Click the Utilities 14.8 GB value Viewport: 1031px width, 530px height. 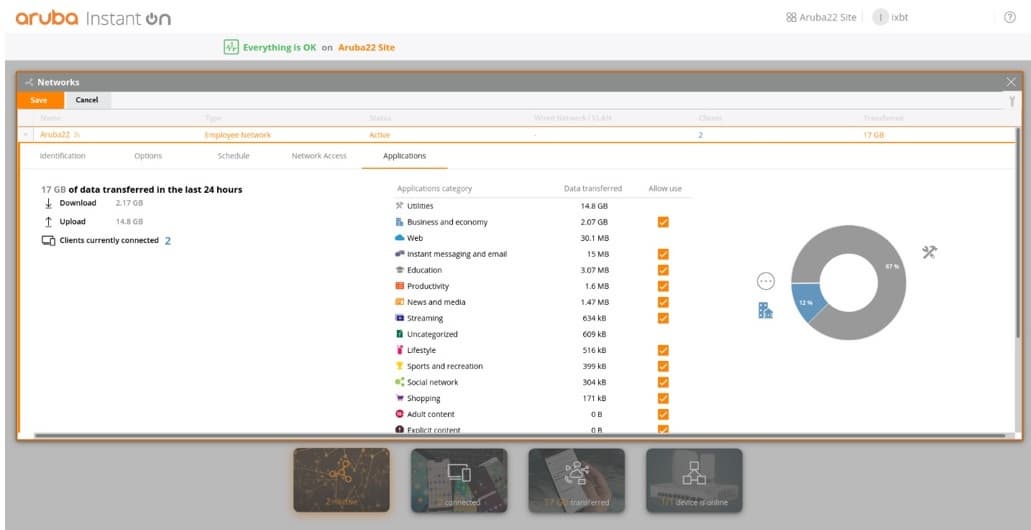tap(594, 206)
